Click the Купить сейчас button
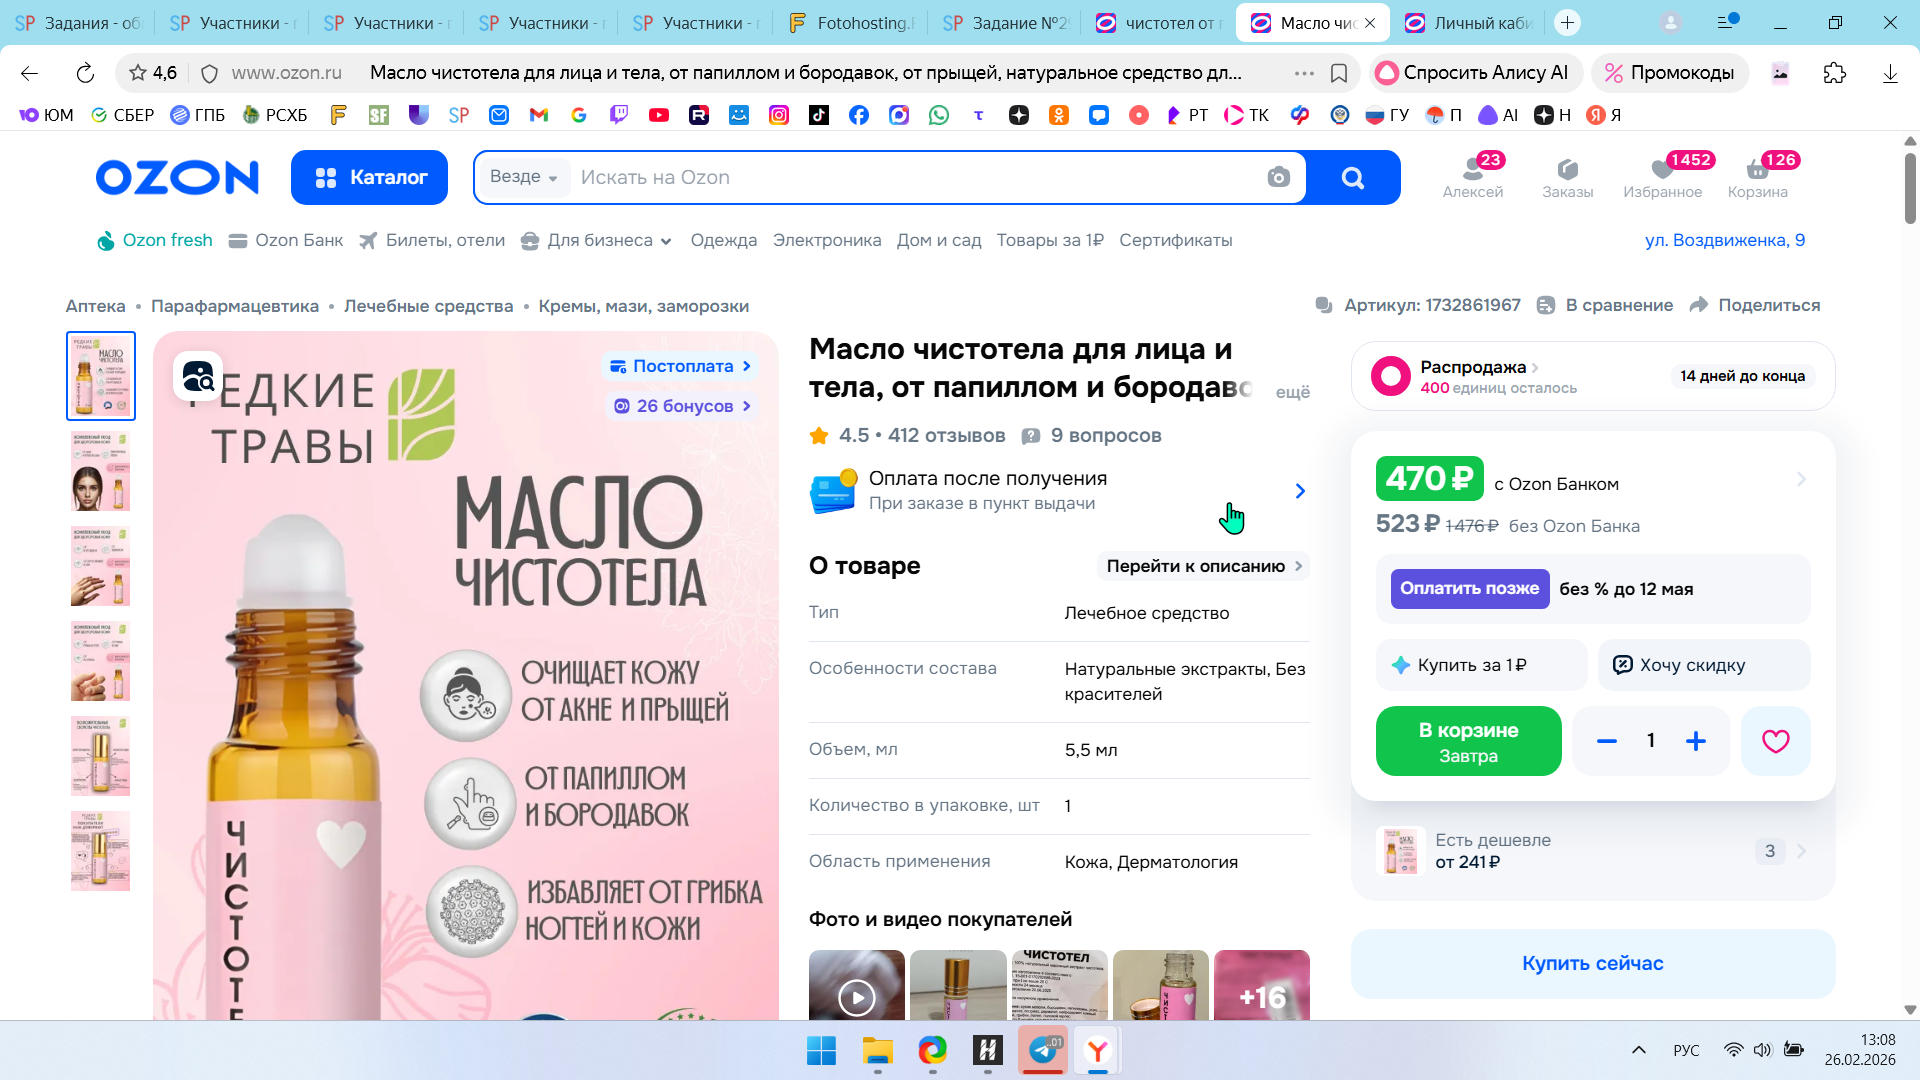Screen dimensions: 1920x1080 tap(1592, 963)
